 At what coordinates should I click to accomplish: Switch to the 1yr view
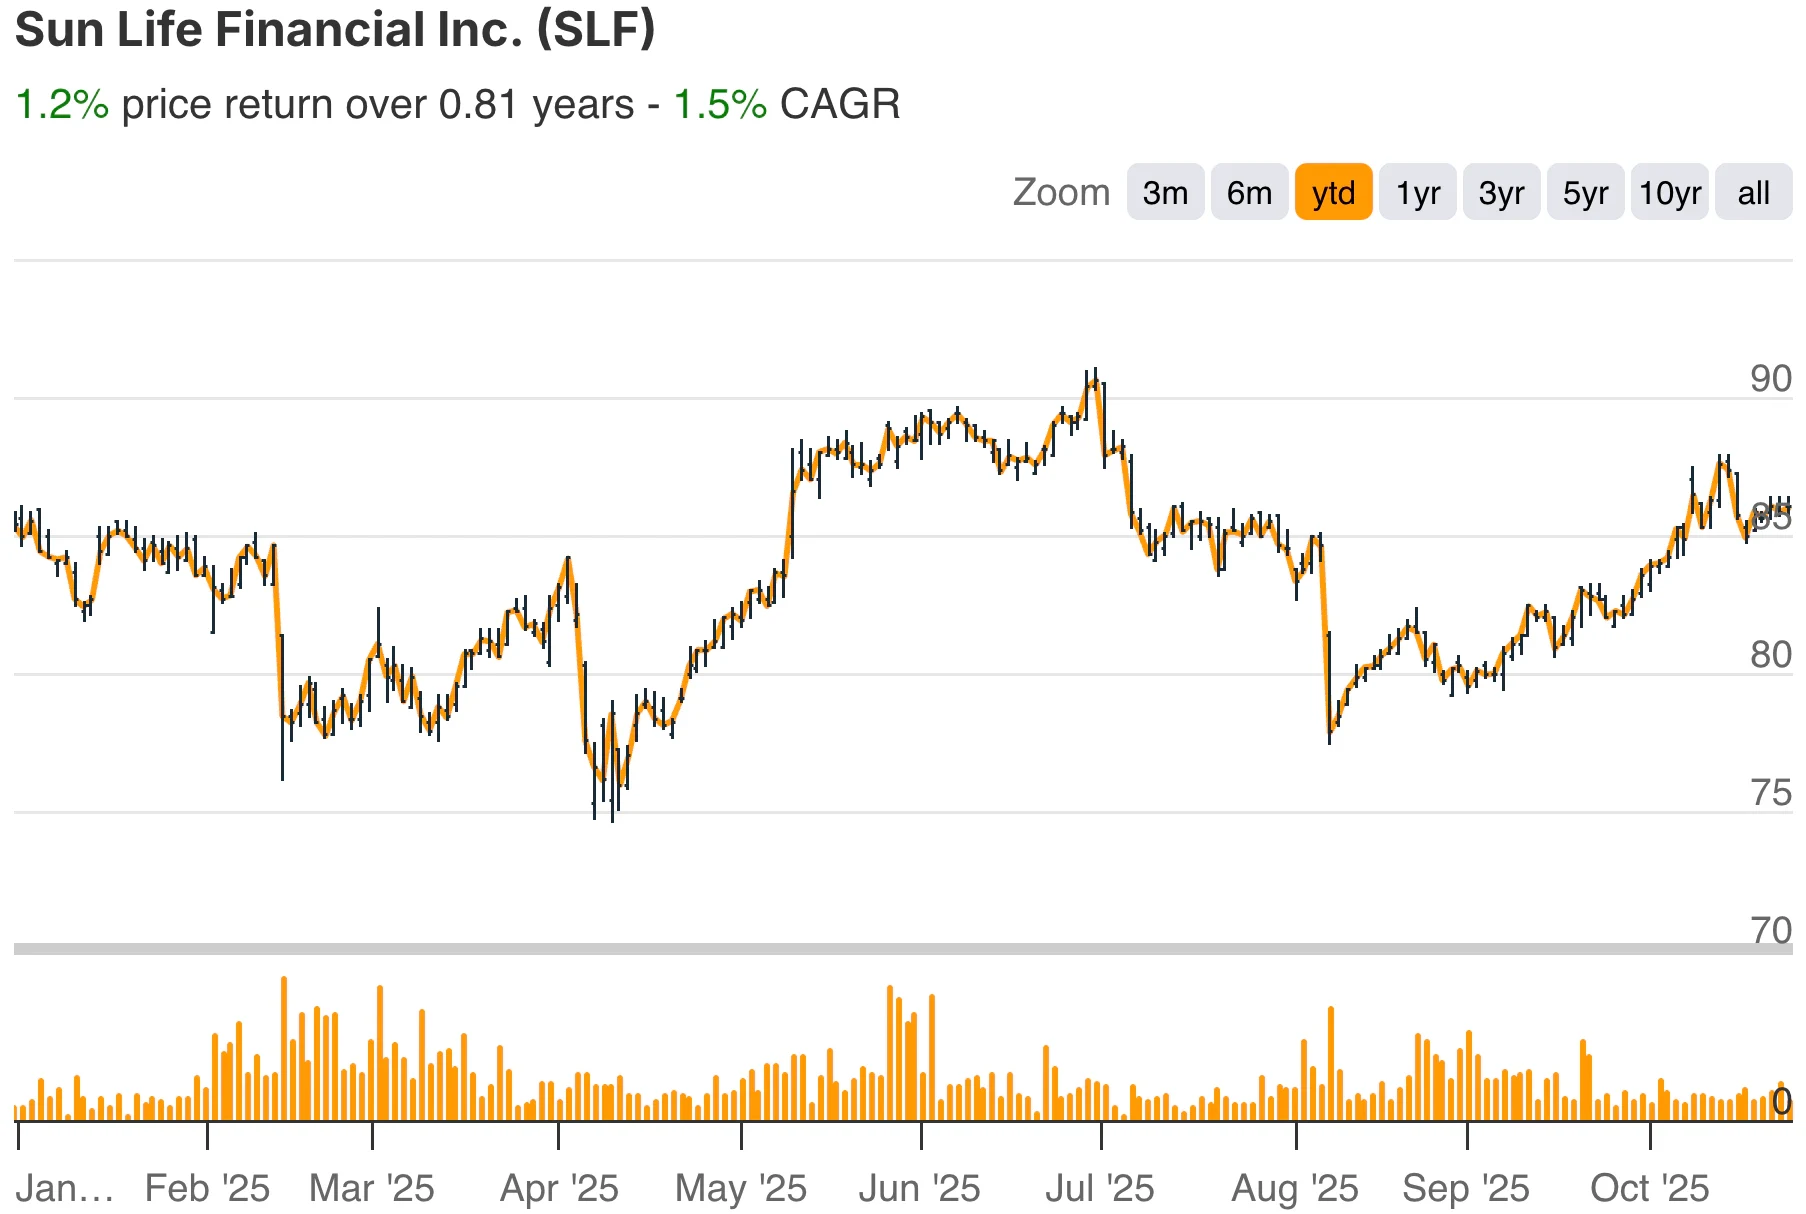pos(1417,192)
